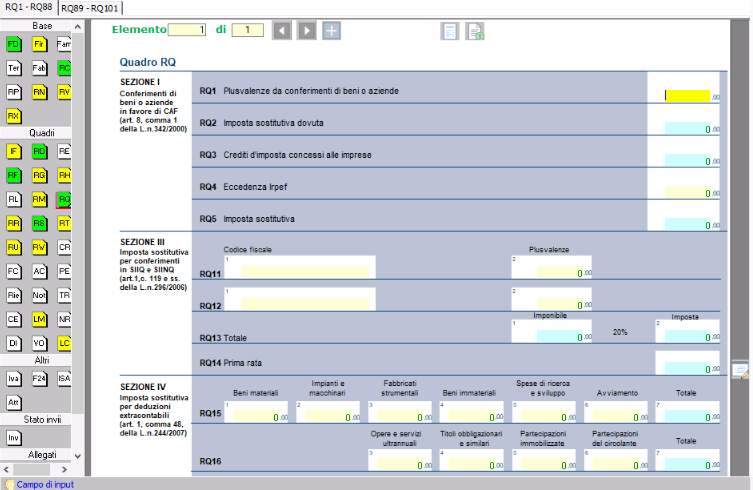Select the Not quadro icon
Screen dimensions: 753x490
click(x=39, y=295)
